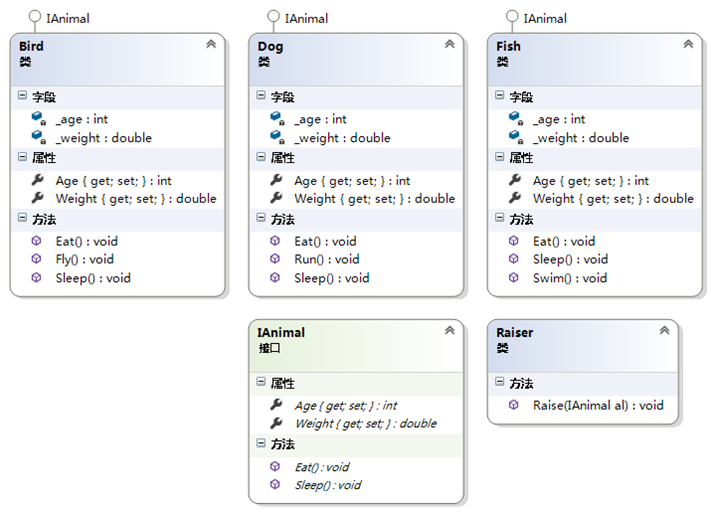The image size is (711, 512).
Task: Collapse the 属性 section in Dog class
Action: [x=261, y=157]
